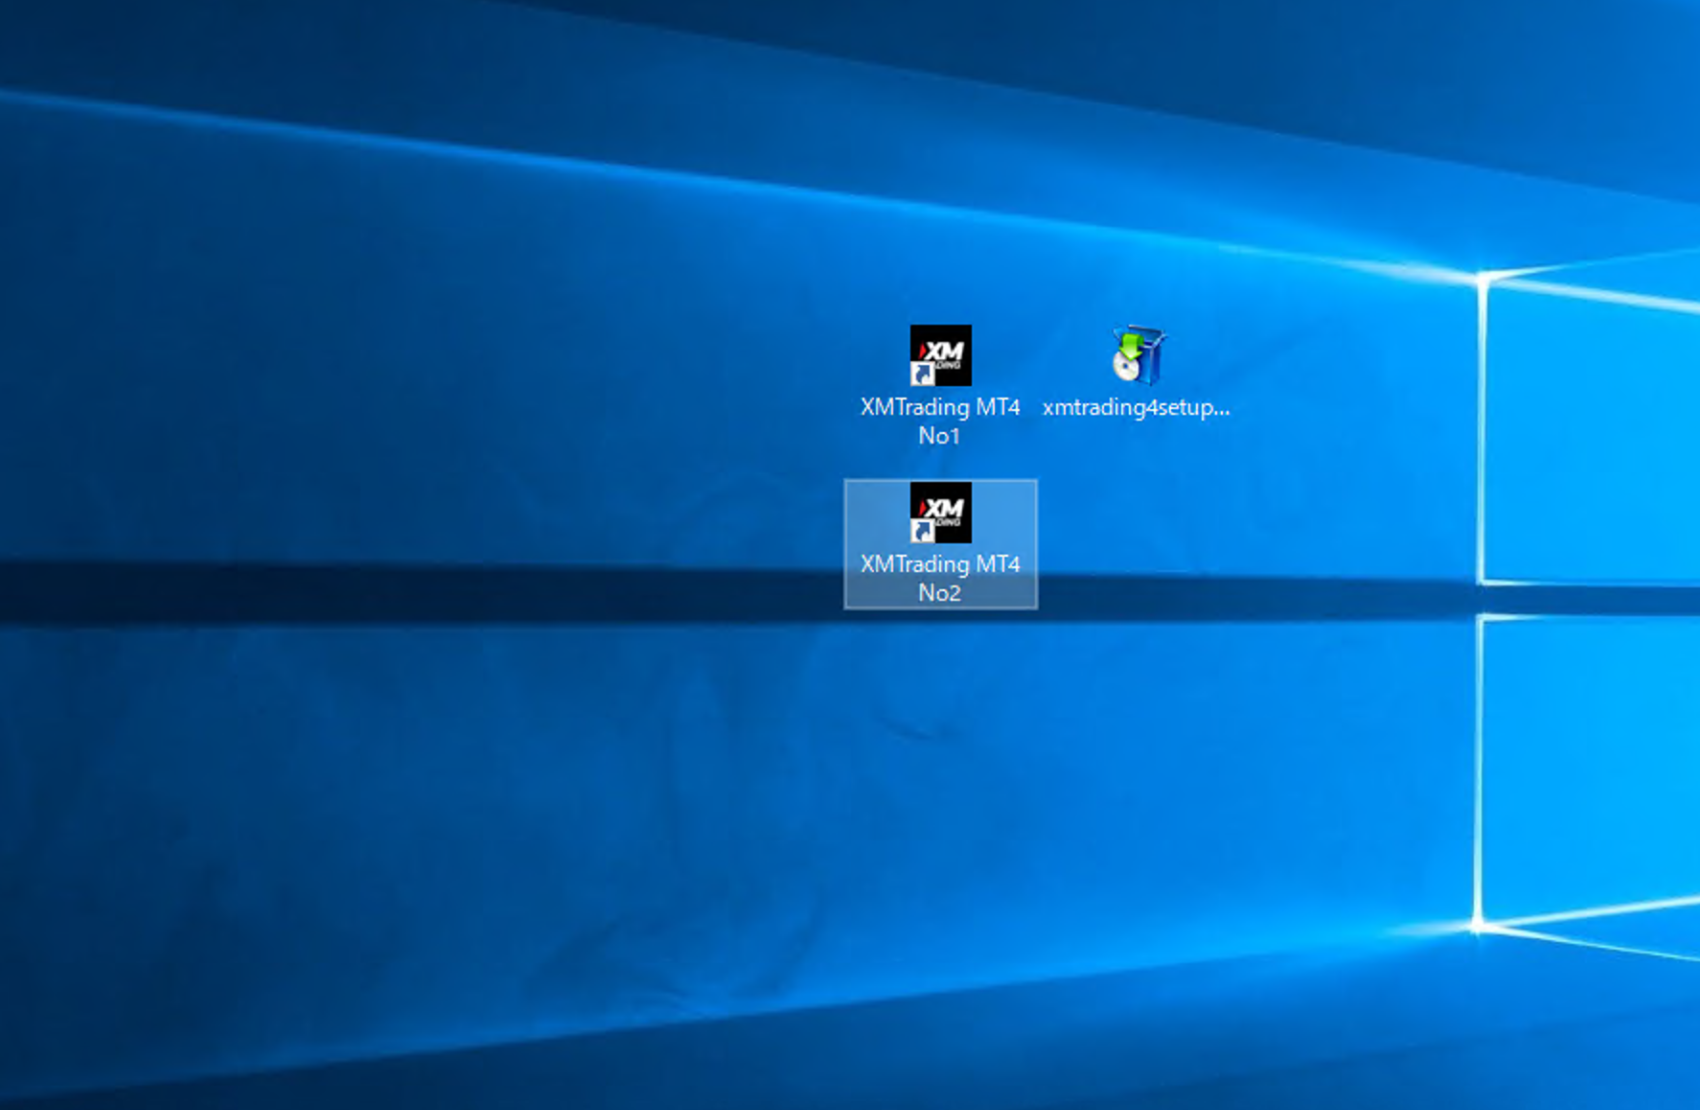Click empty desktop space below xmtrading4setup icon

click(x=1137, y=520)
